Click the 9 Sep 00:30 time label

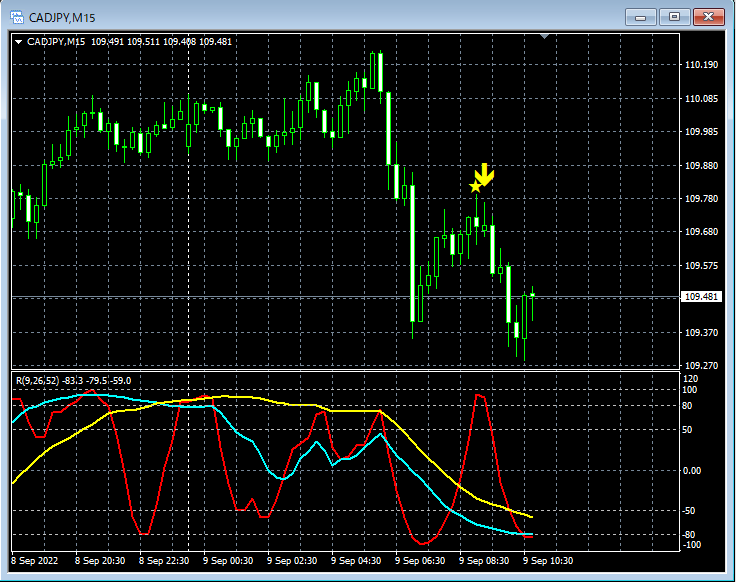(x=228, y=561)
